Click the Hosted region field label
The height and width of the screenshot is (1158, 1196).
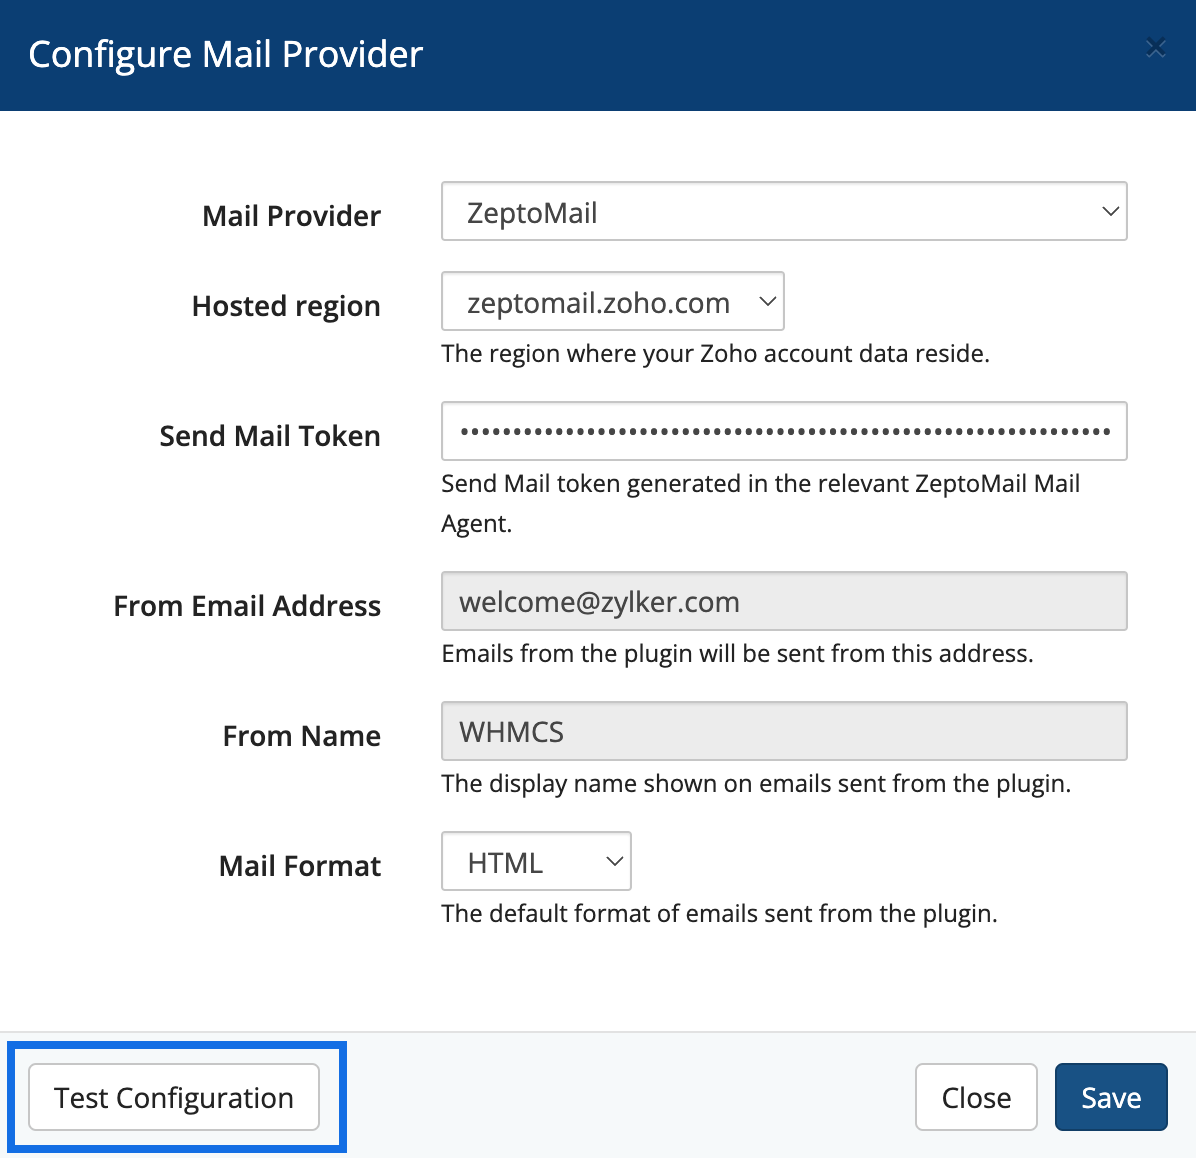click(286, 306)
